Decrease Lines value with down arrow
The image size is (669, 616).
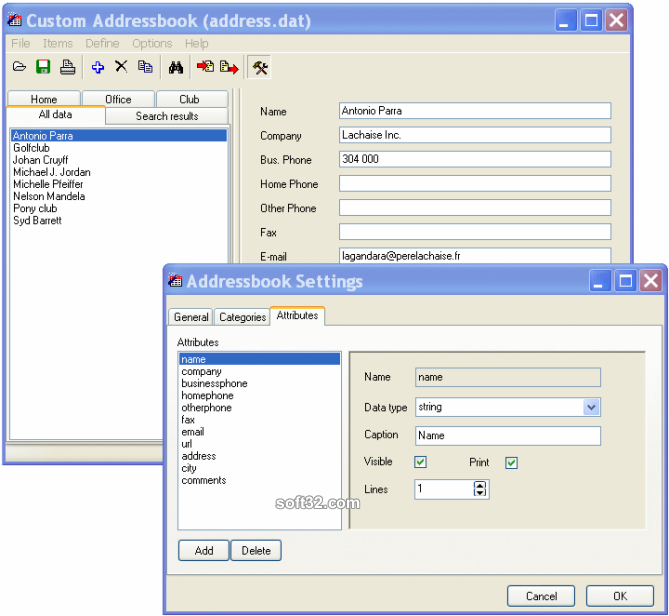(x=480, y=492)
